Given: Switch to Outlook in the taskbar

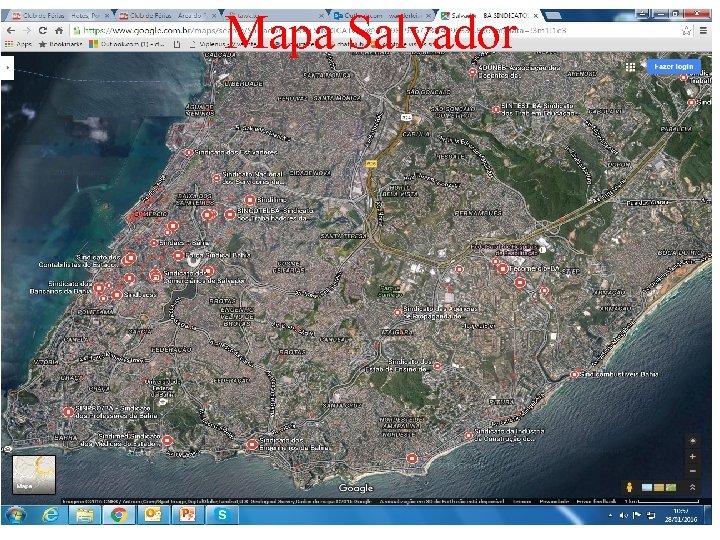Looking at the screenshot, I should point(153,515).
